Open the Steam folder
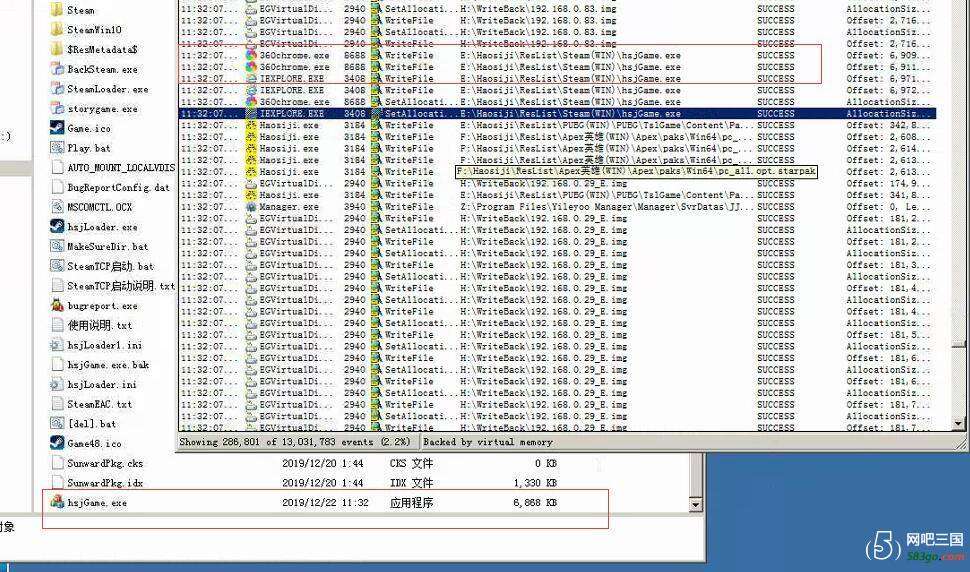 click(74, 10)
